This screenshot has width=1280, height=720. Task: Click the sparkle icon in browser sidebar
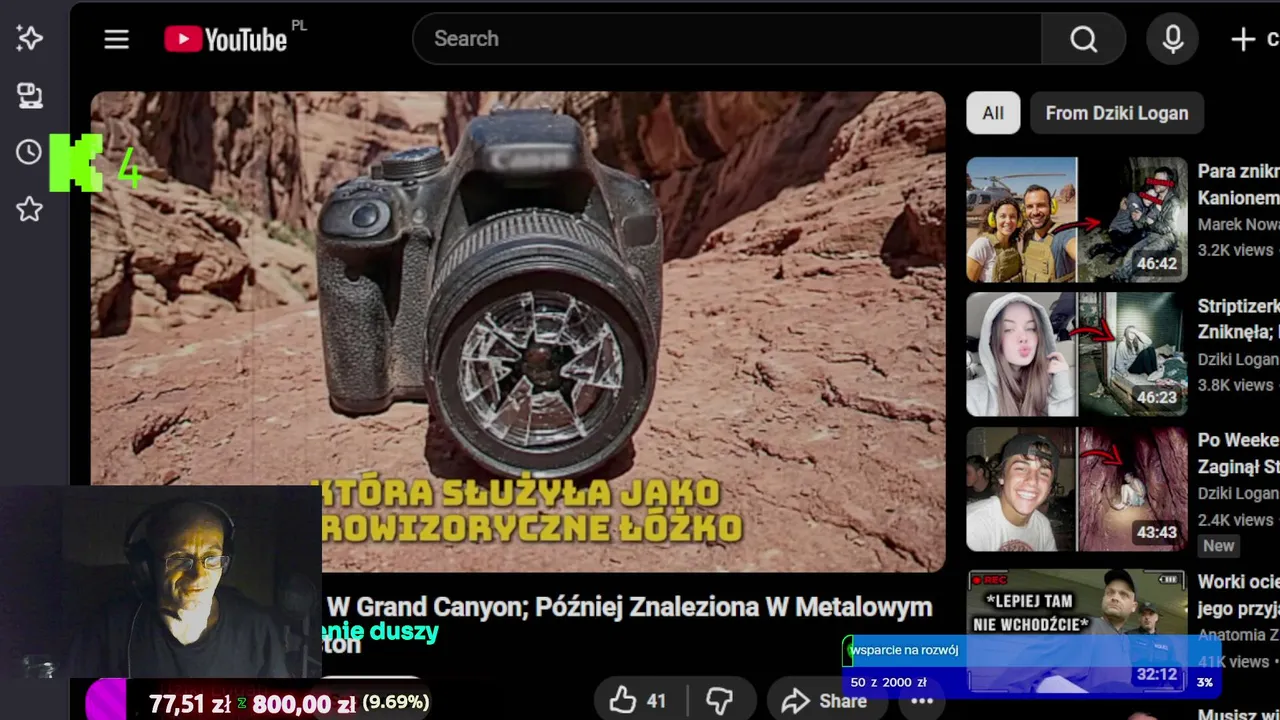pos(29,38)
